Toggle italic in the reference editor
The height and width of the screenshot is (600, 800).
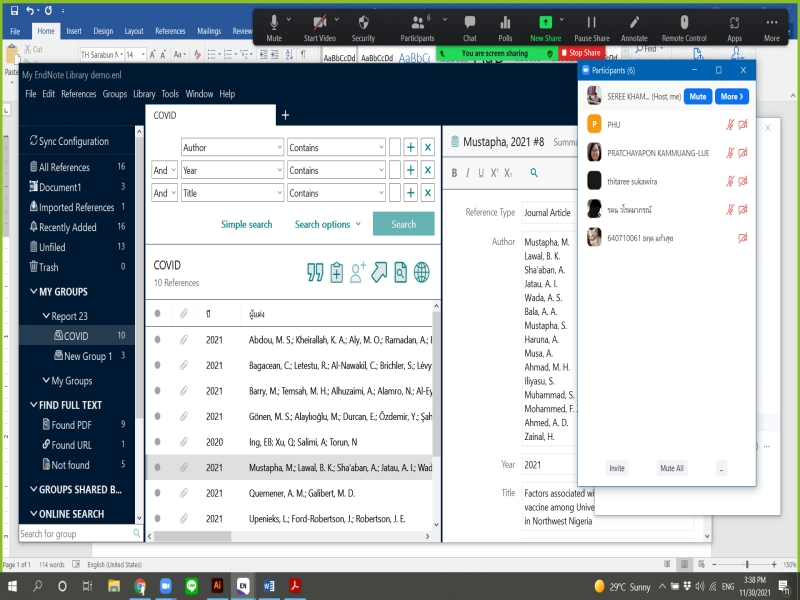pyautogui.click(x=467, y=173)
